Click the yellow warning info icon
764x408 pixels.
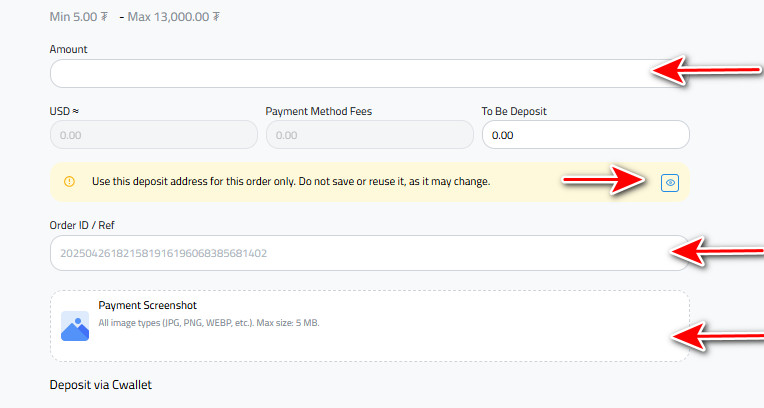69,182
